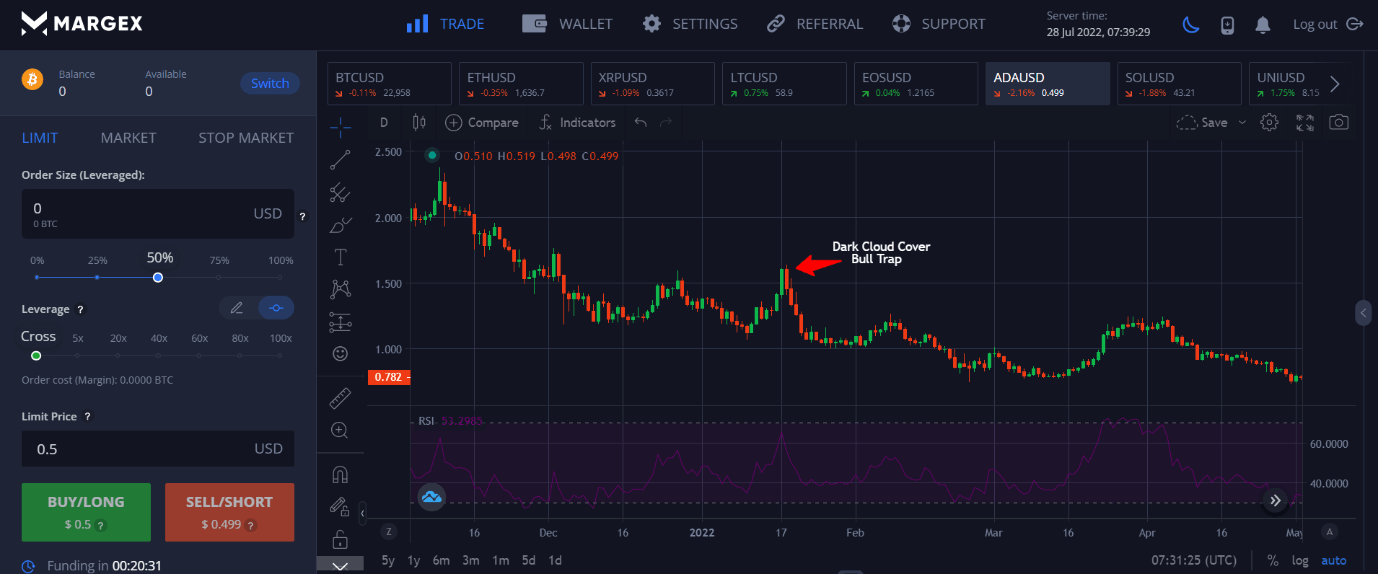Open the emoji icons tool
The image size is (1378, 574).
tap(341, 354)
